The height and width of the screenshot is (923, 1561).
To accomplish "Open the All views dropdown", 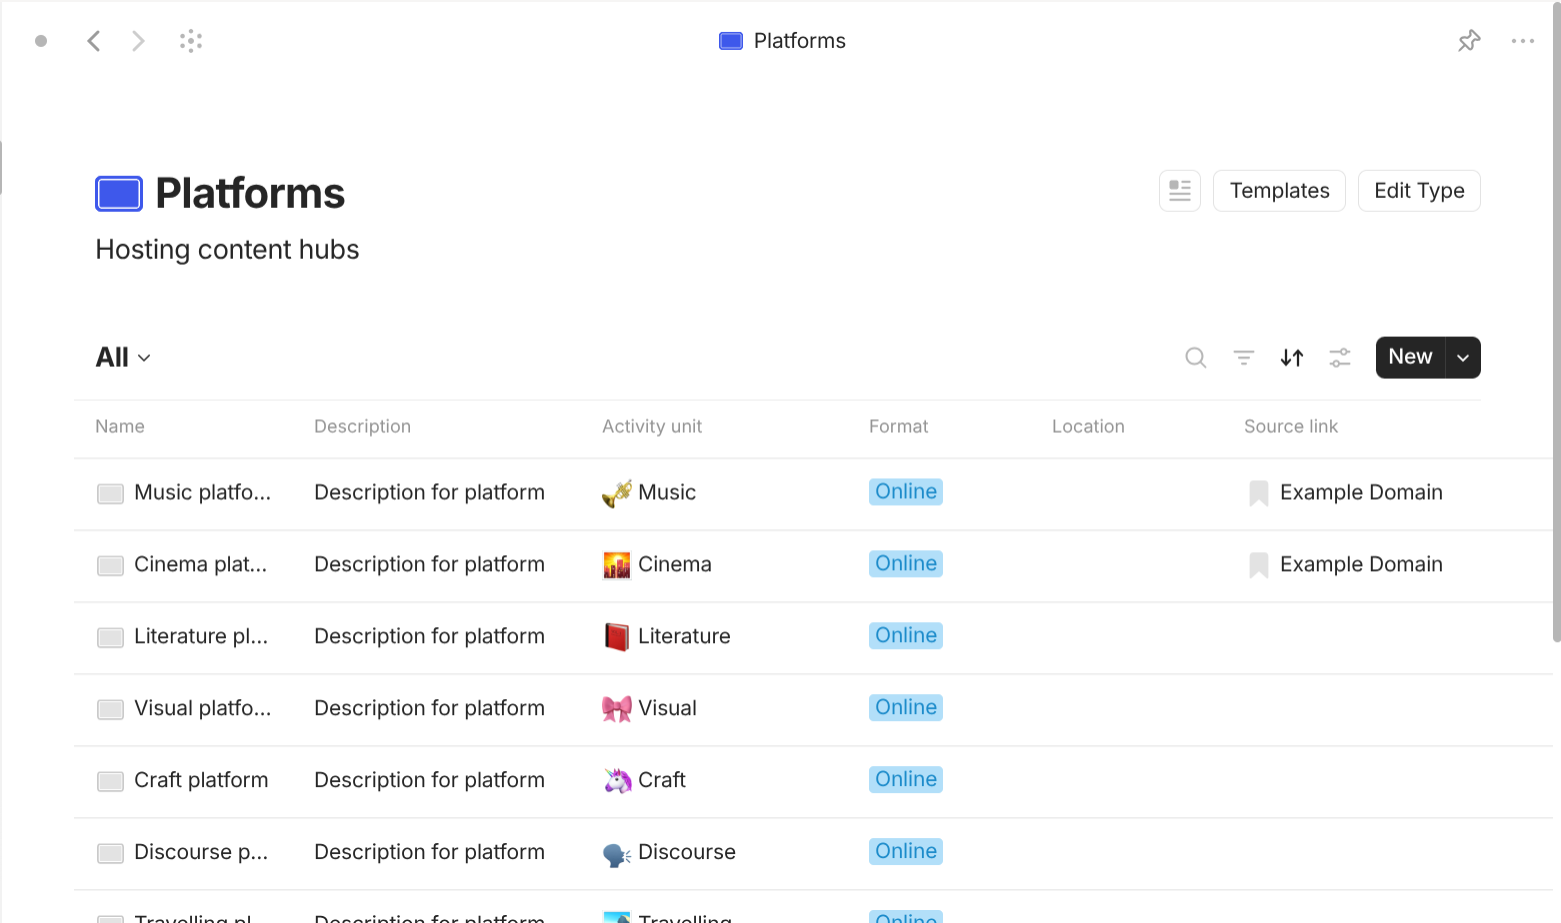I will coord(122,357).
